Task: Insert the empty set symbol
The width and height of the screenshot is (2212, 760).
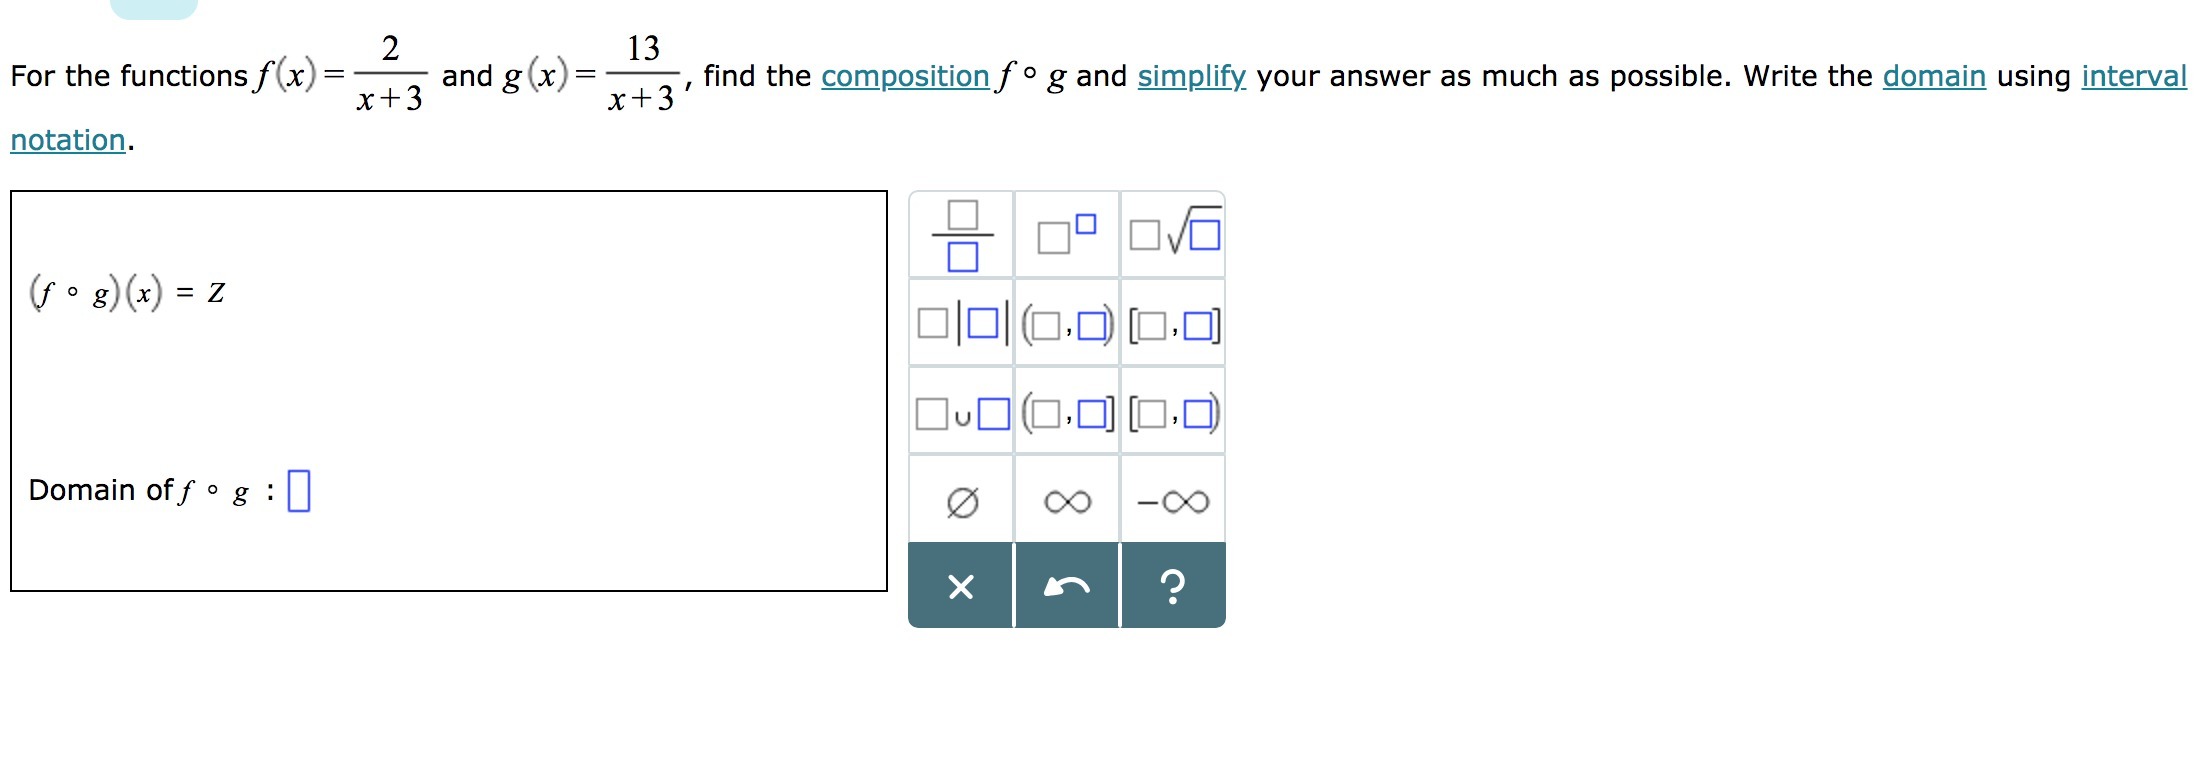Action: 961,500
